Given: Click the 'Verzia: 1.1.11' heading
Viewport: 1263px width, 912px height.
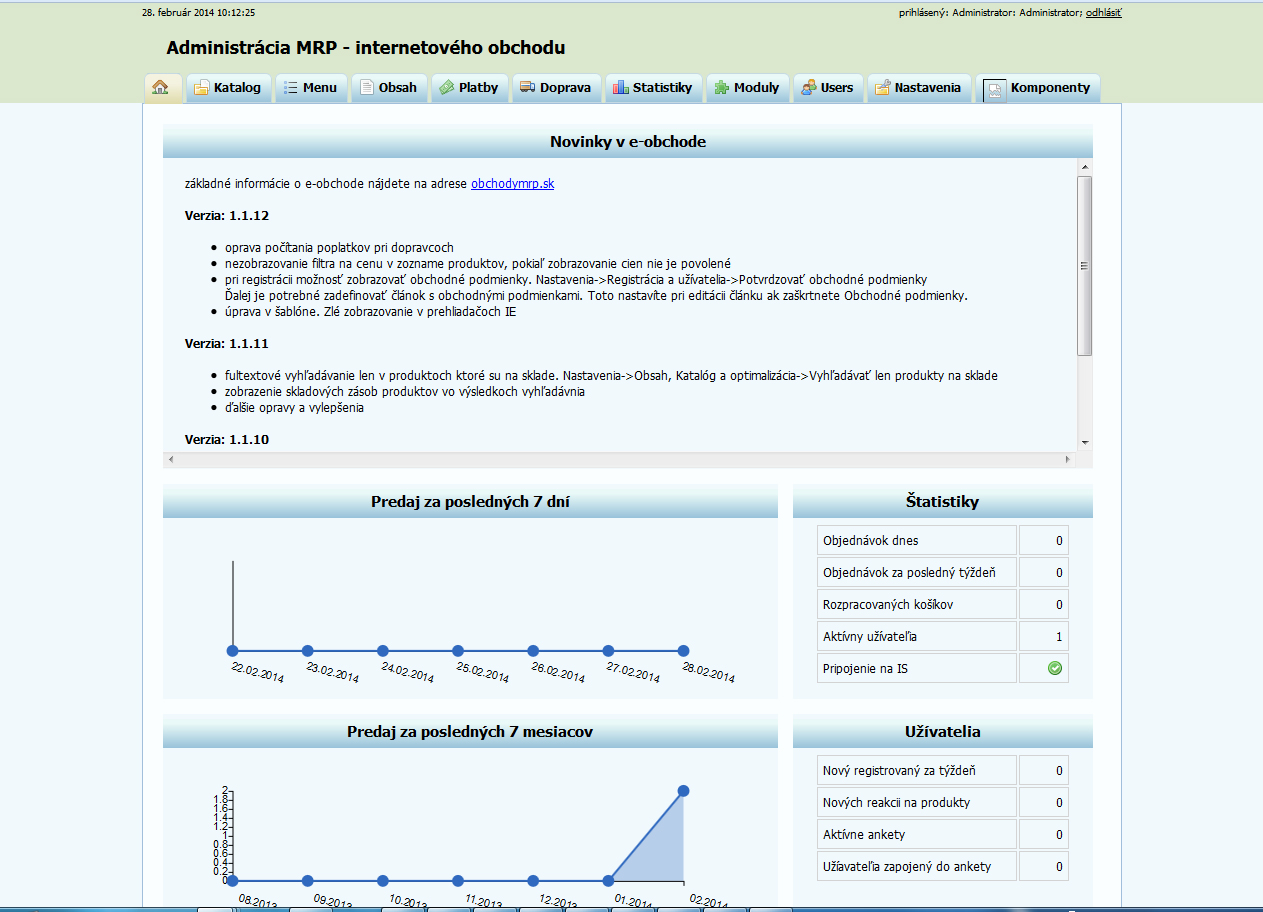Looking at the screenshot, I should click(x=227, y=344).
